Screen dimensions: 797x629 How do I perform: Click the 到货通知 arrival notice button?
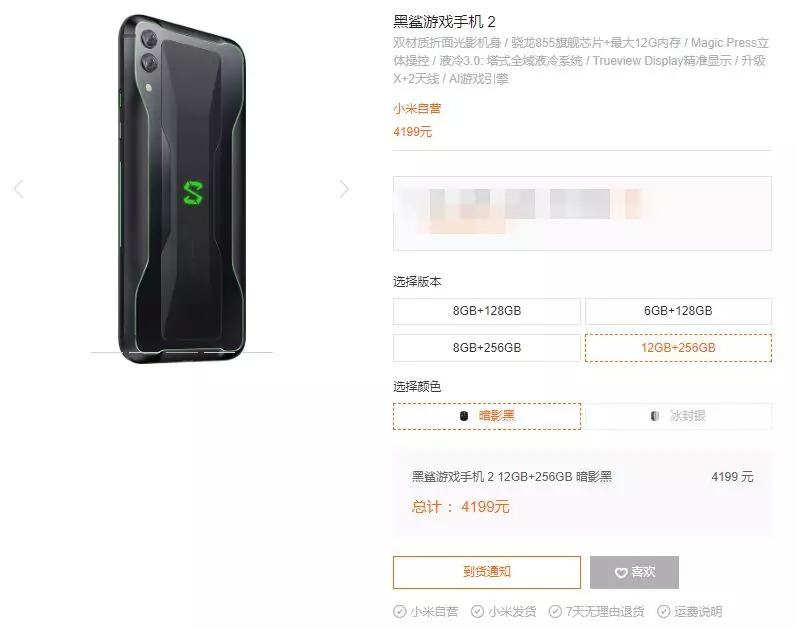486,572
